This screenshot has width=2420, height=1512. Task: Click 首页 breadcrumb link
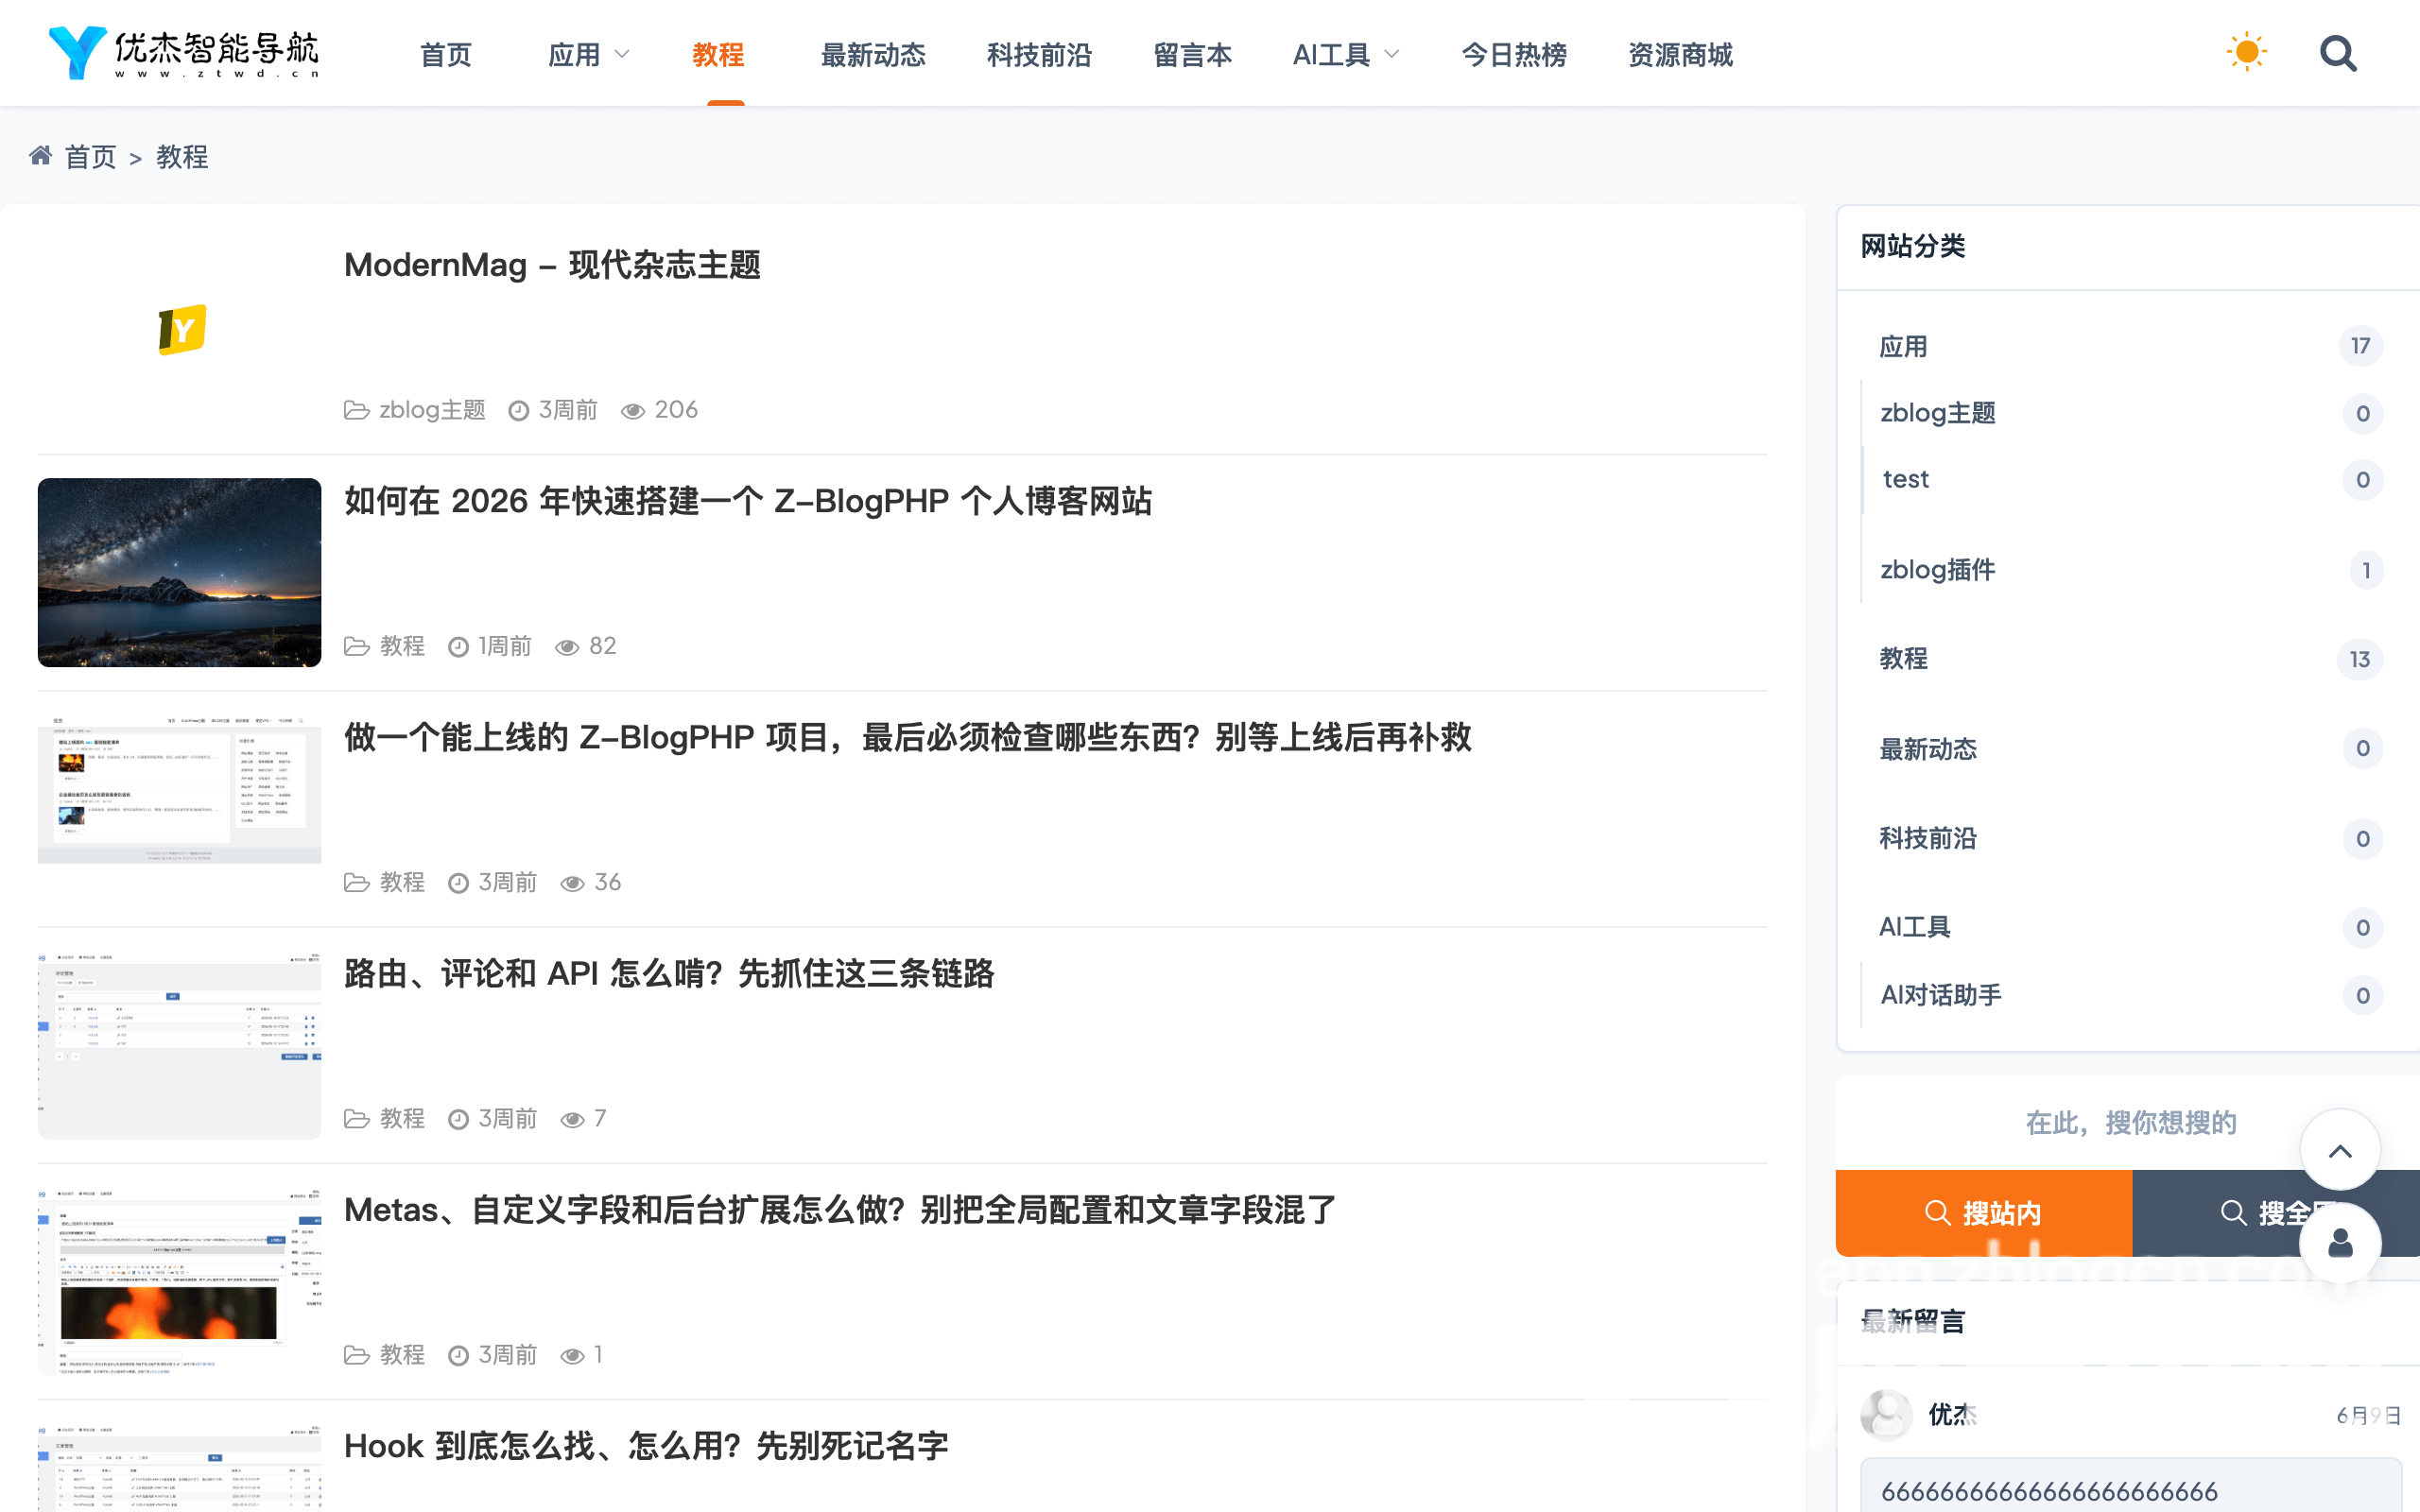(90, 157)
